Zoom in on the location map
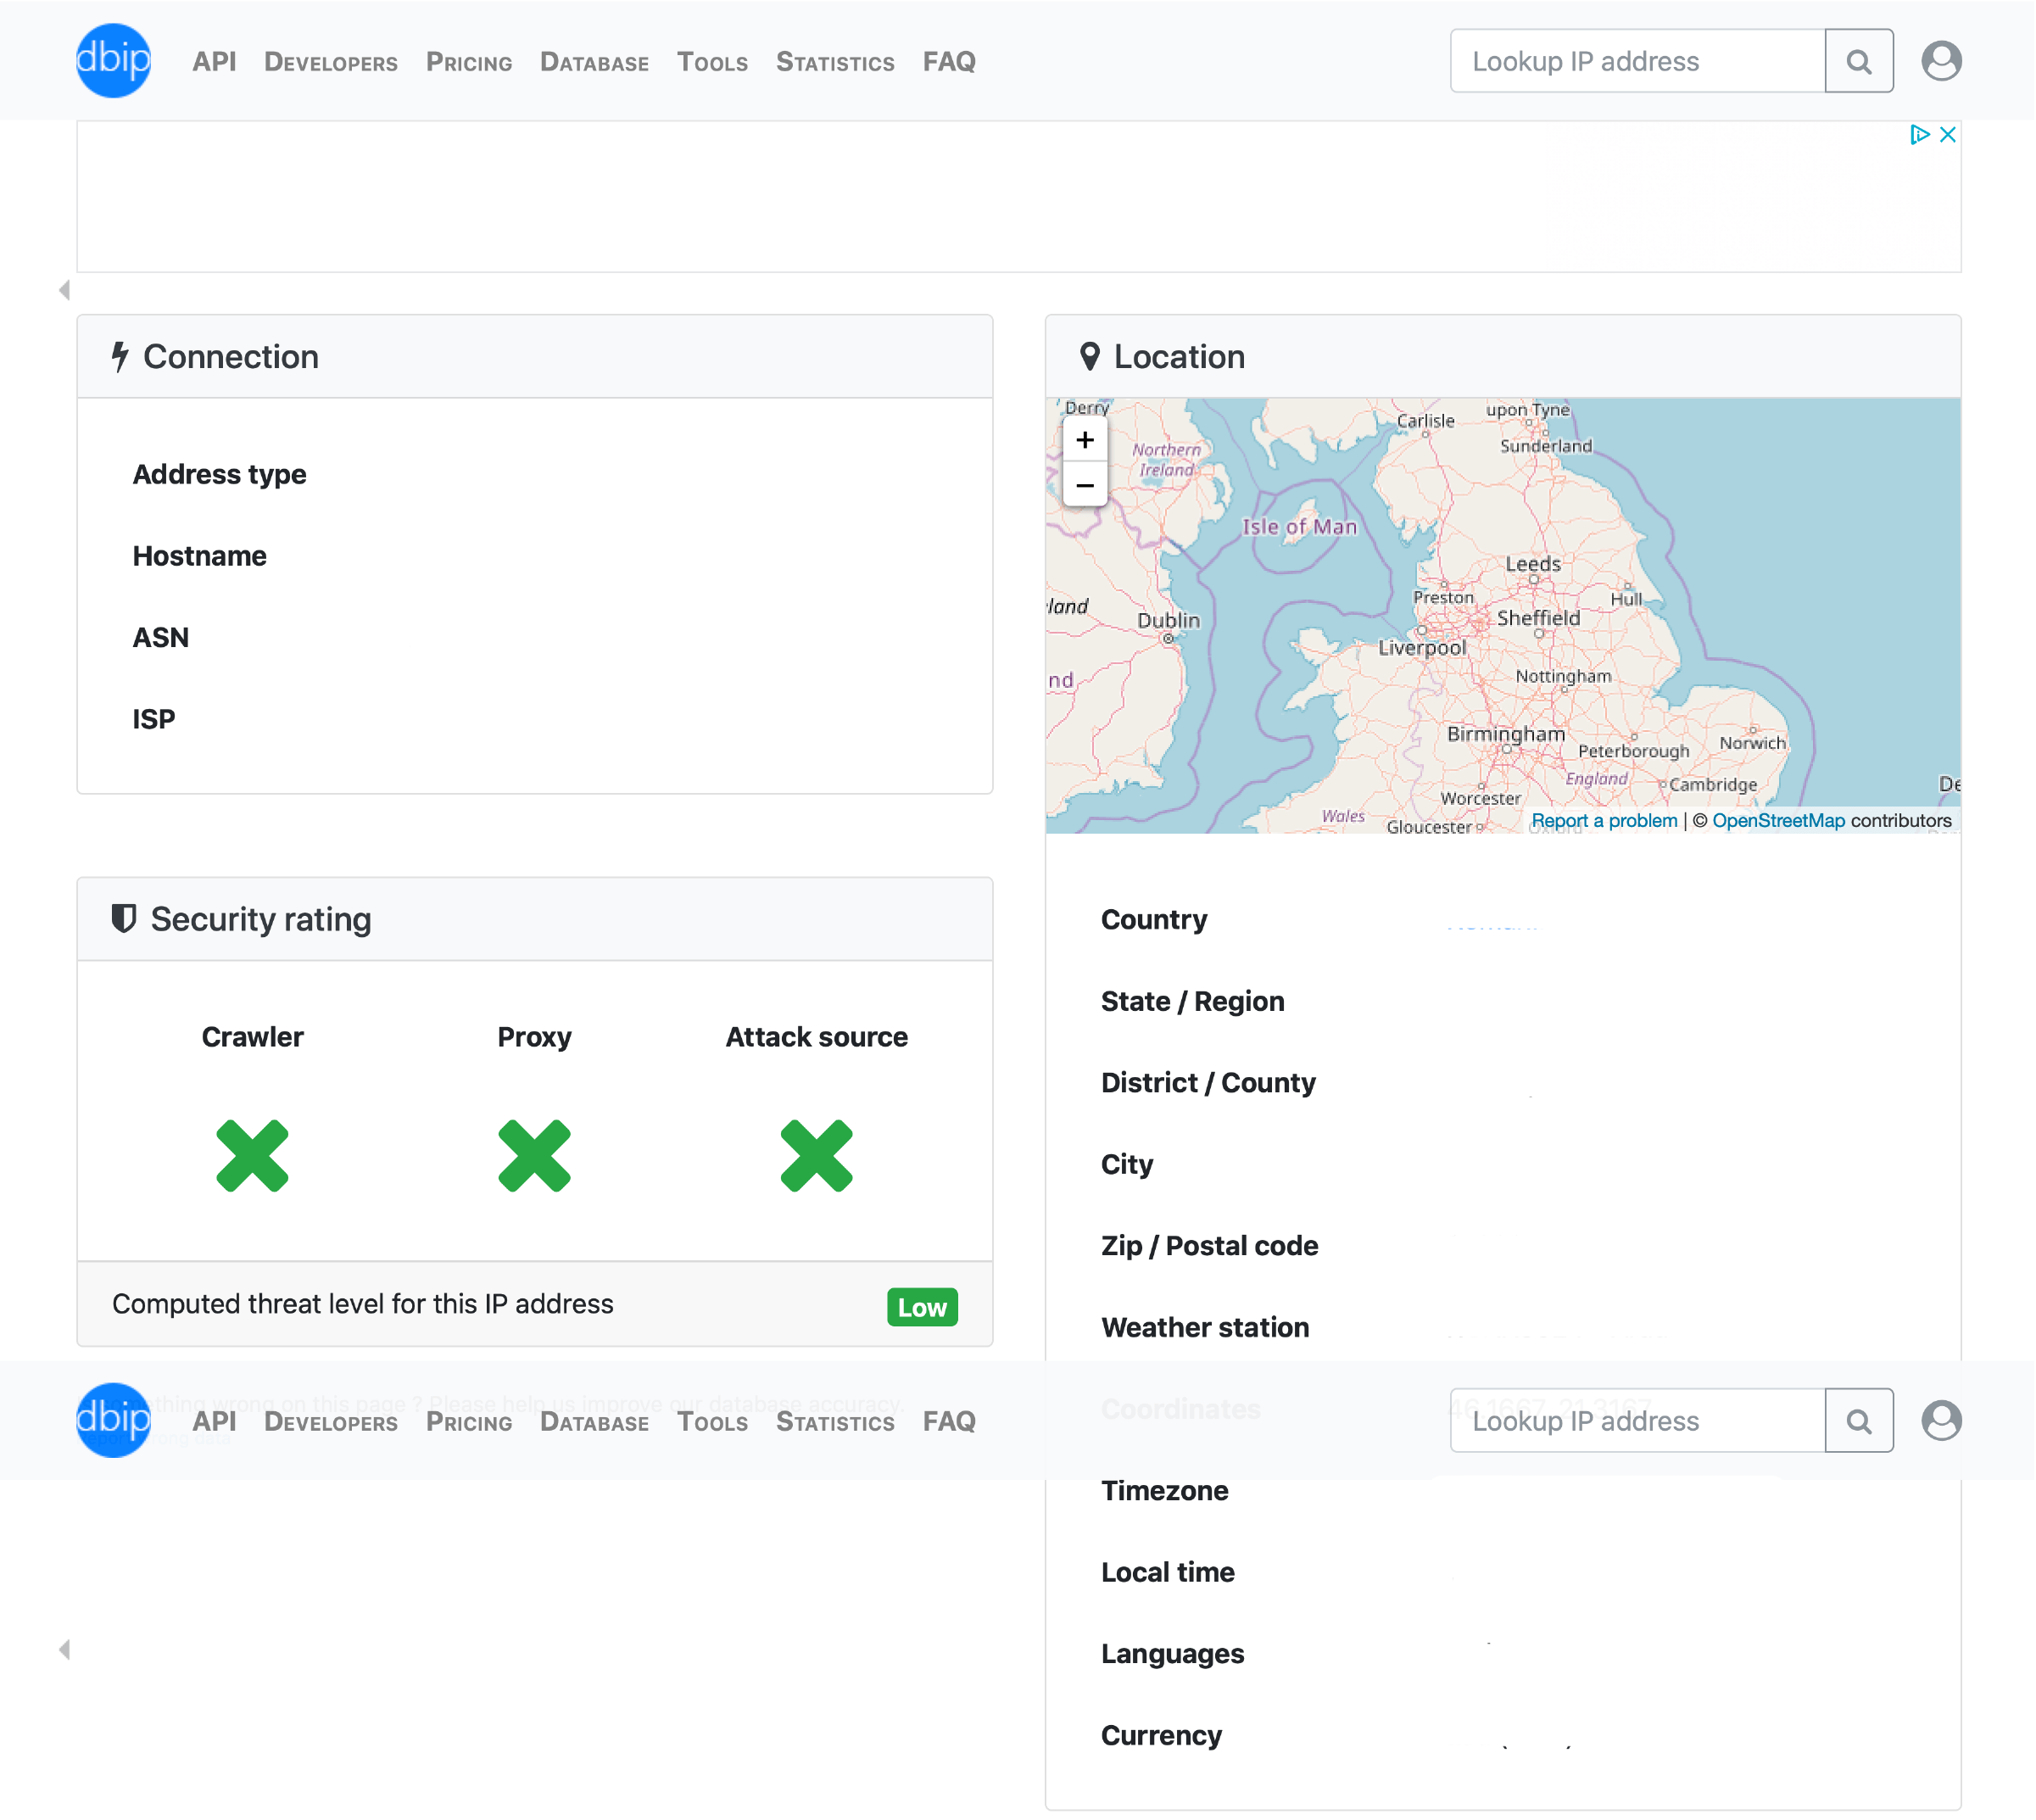 pos(1085,440)
